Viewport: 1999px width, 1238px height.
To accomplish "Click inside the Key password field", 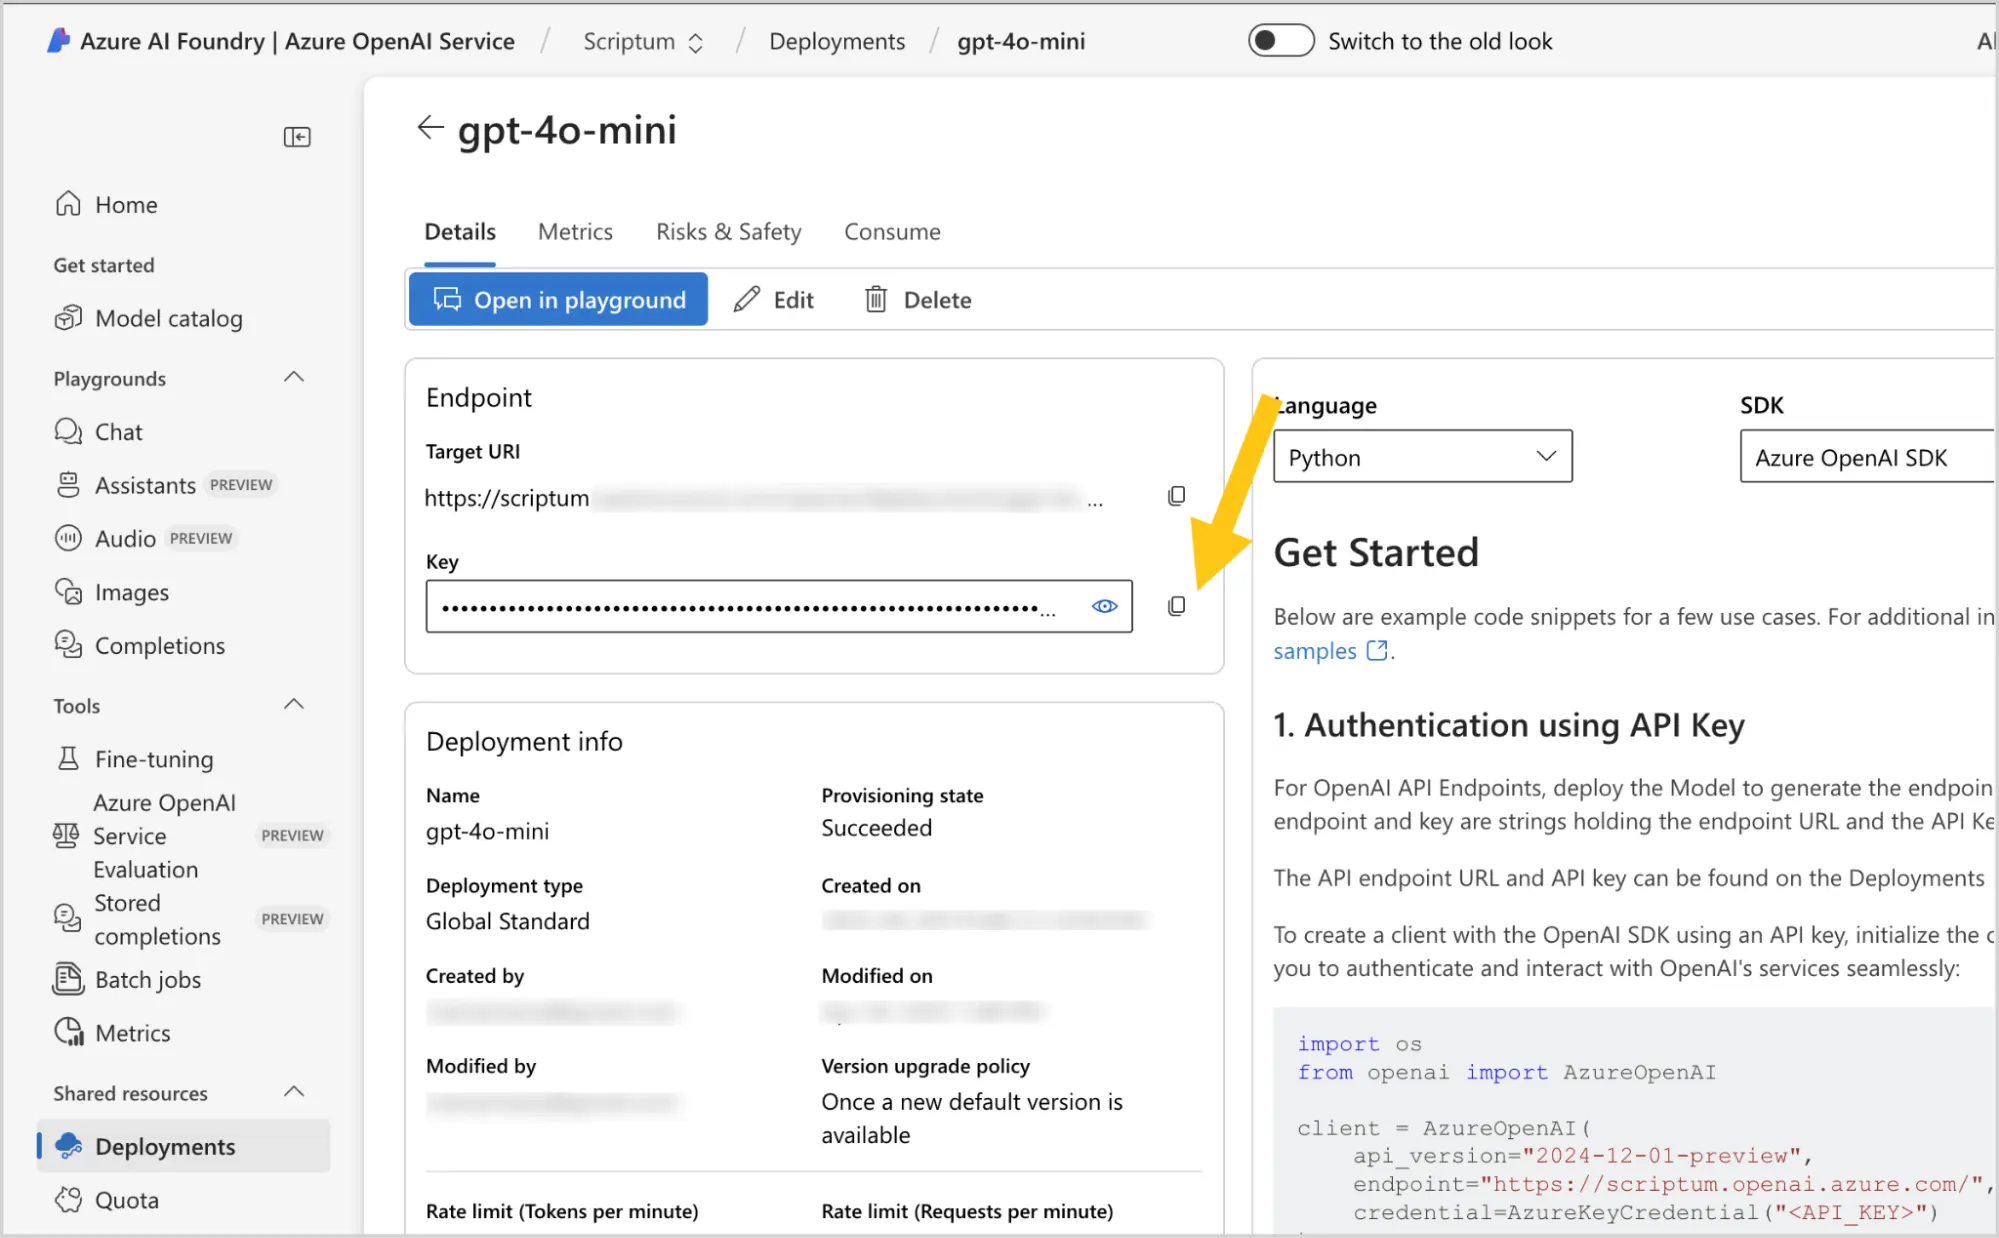I will click(779, 606).
